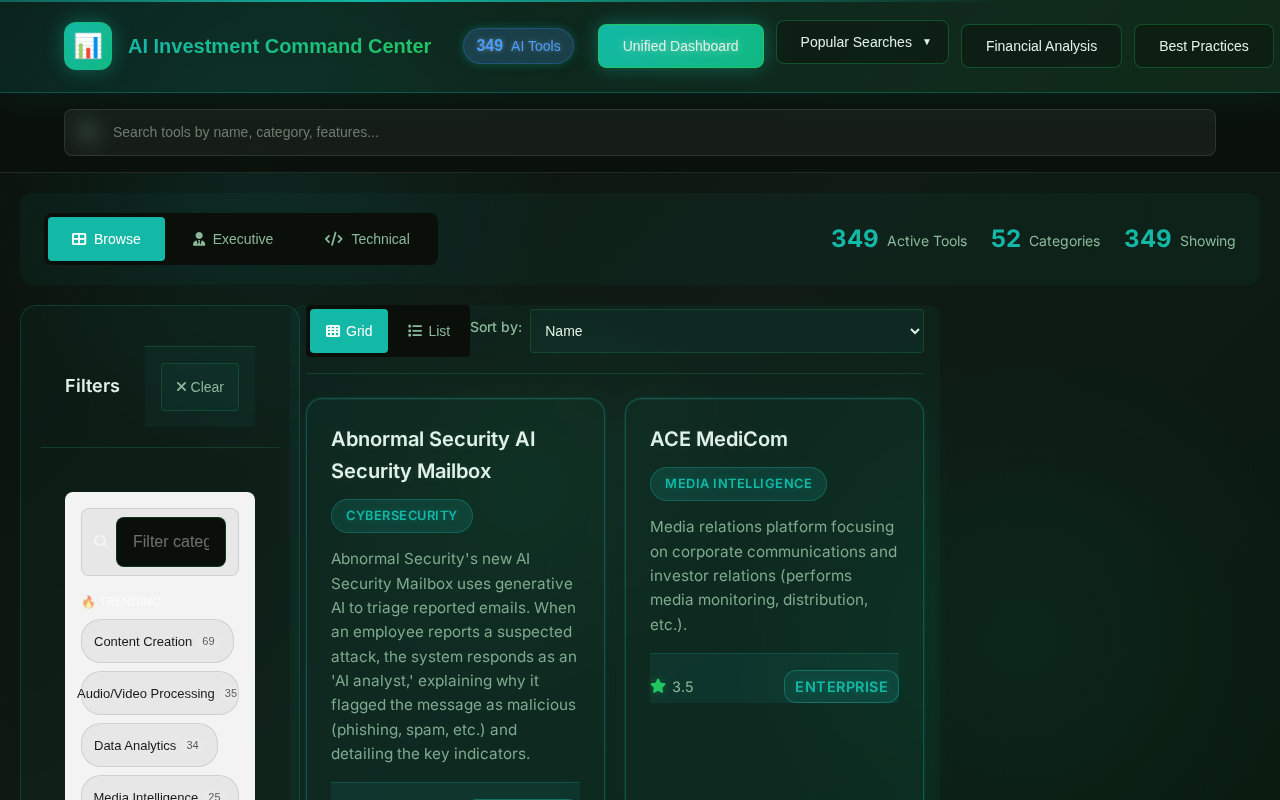Clear all filters
Image resolution: width=1280 pixels, height=800 pixels.
tap(200, 387)
